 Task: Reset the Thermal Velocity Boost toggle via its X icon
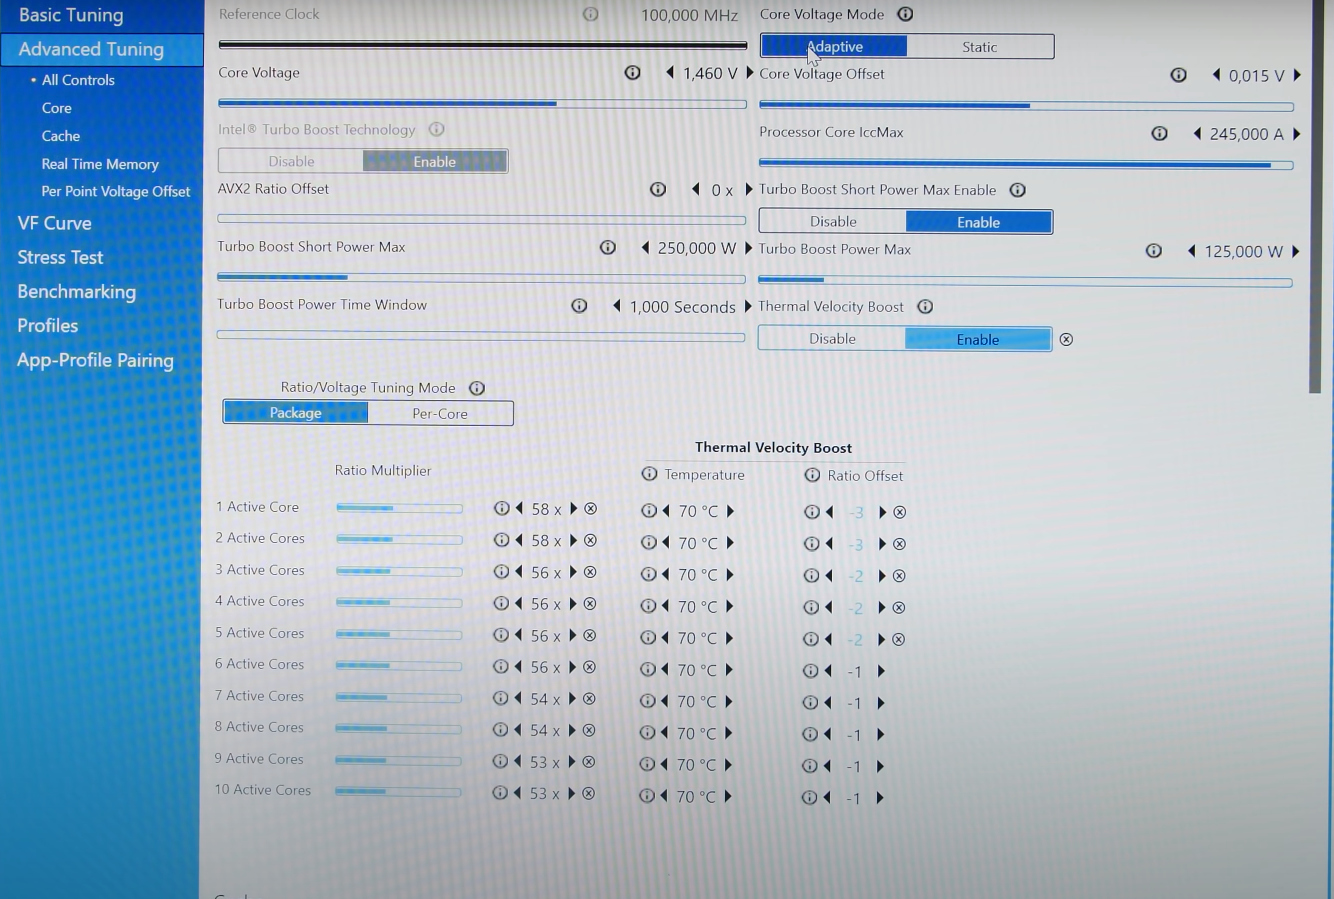pos(1066,339)
